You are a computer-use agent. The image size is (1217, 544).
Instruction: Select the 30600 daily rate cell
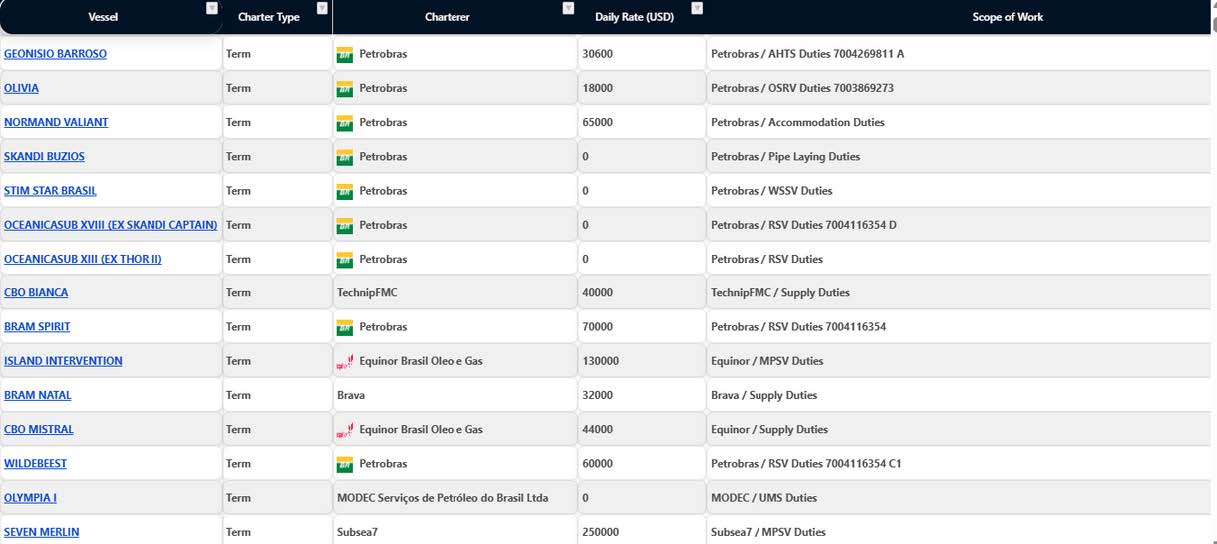[642, 54]
